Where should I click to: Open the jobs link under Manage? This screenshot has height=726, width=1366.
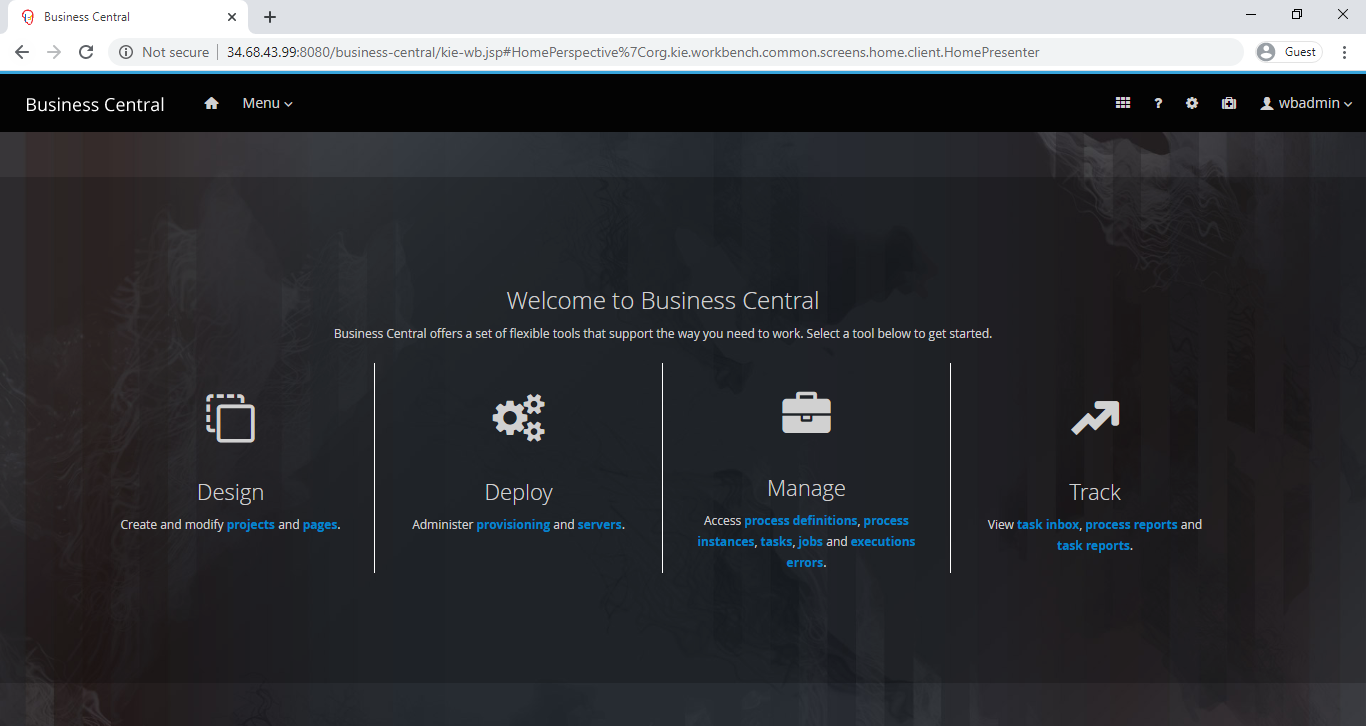click(810, 541)
